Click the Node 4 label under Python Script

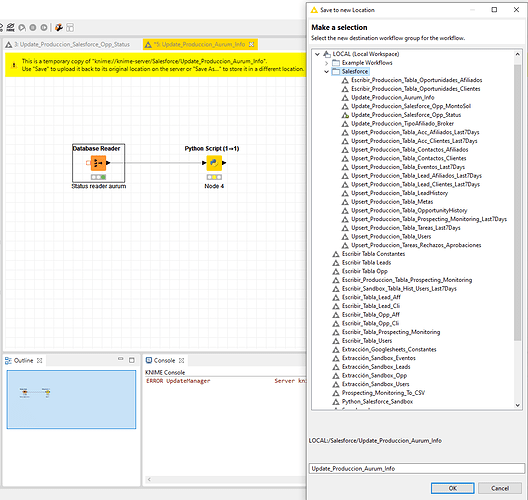click(214, 186)
